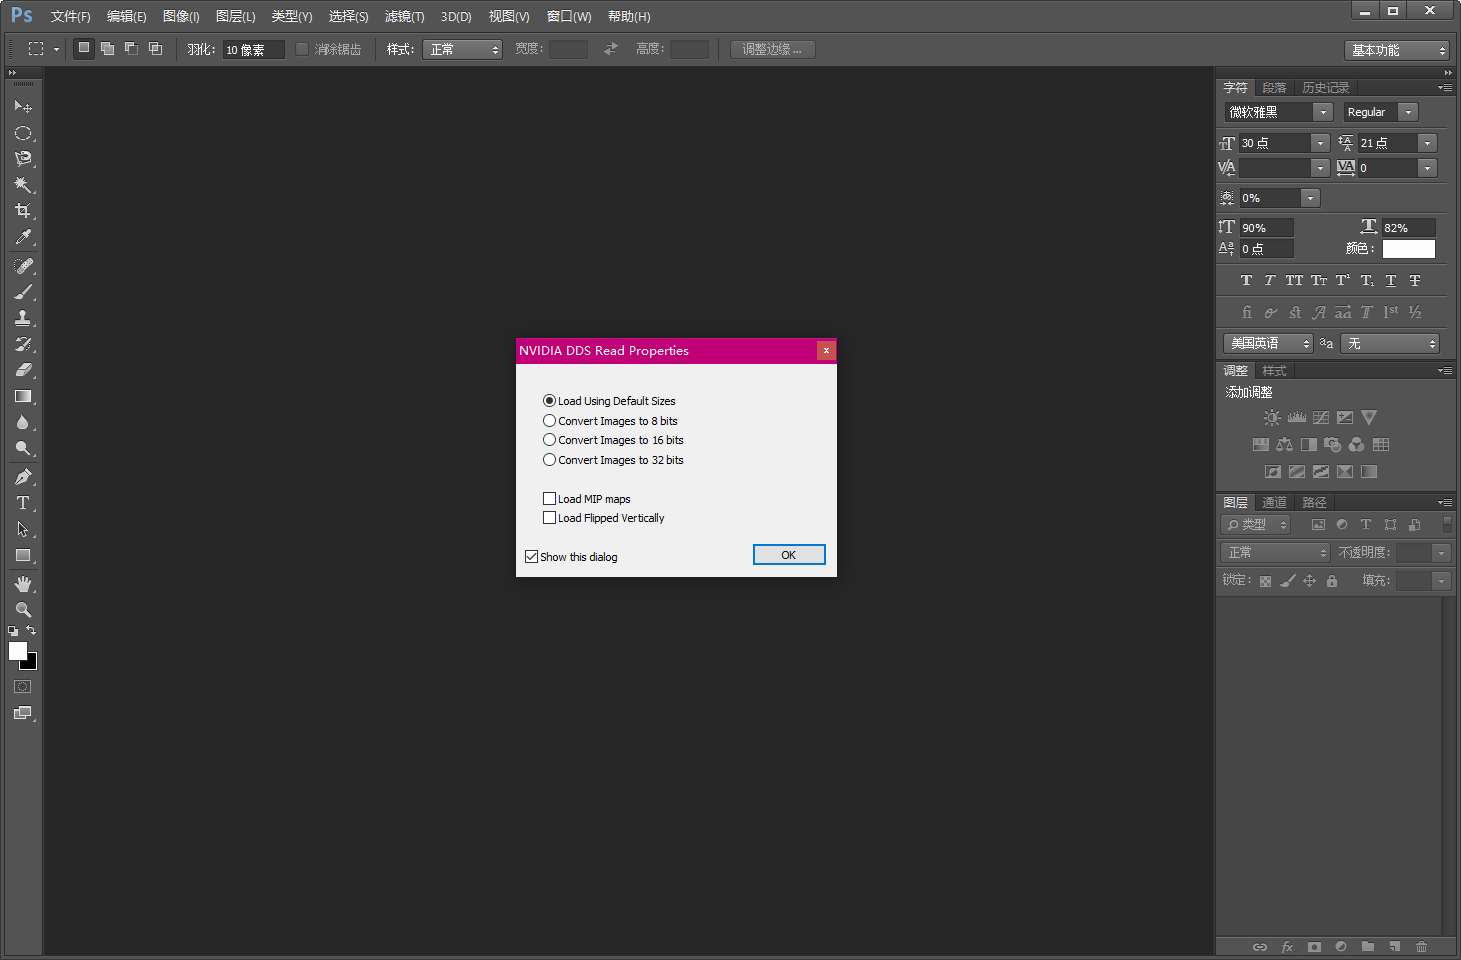Toggle Faux Bold text style button
This screenshot has width=1461, height=960.
(x=1246, y=280)
